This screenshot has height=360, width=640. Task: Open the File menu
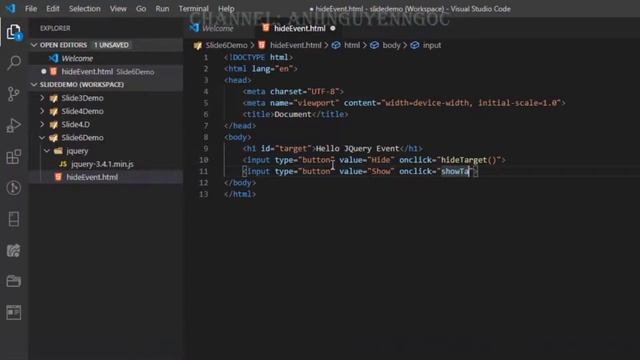click(31, 9)
